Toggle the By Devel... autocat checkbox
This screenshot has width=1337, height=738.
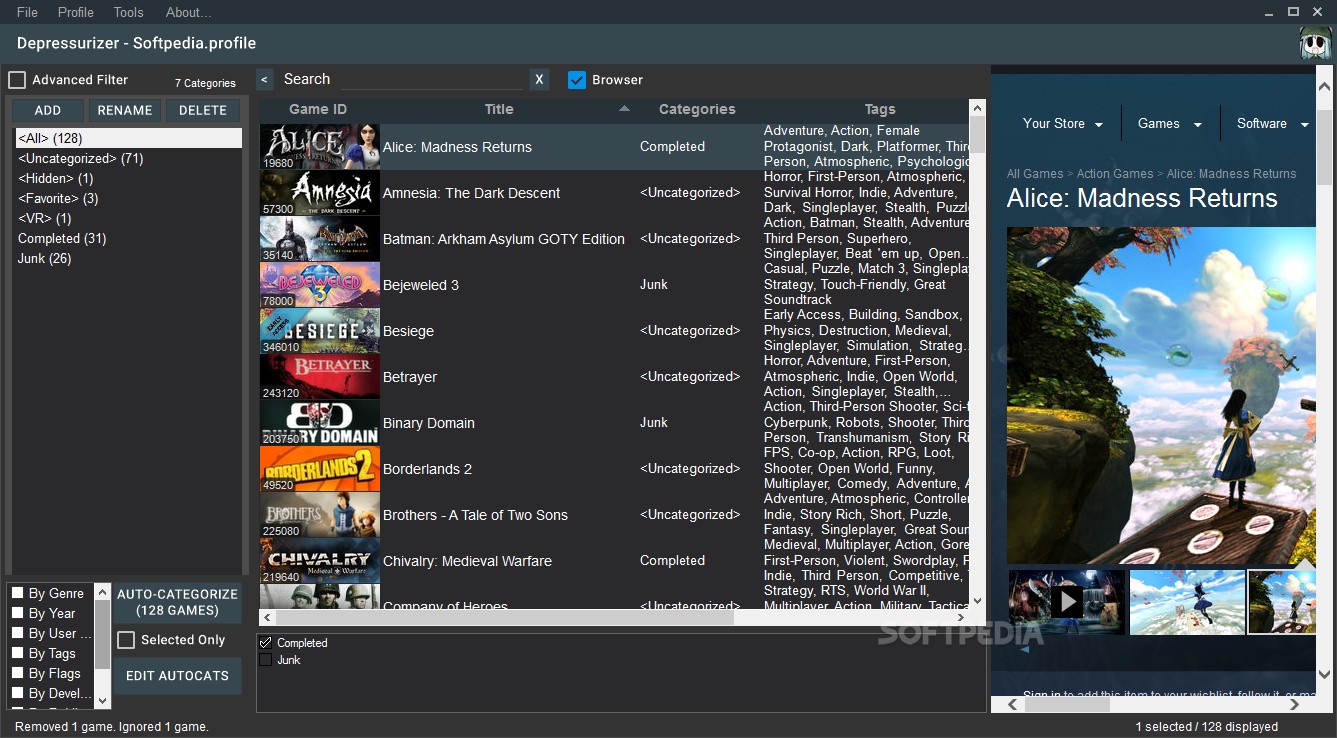17,693
